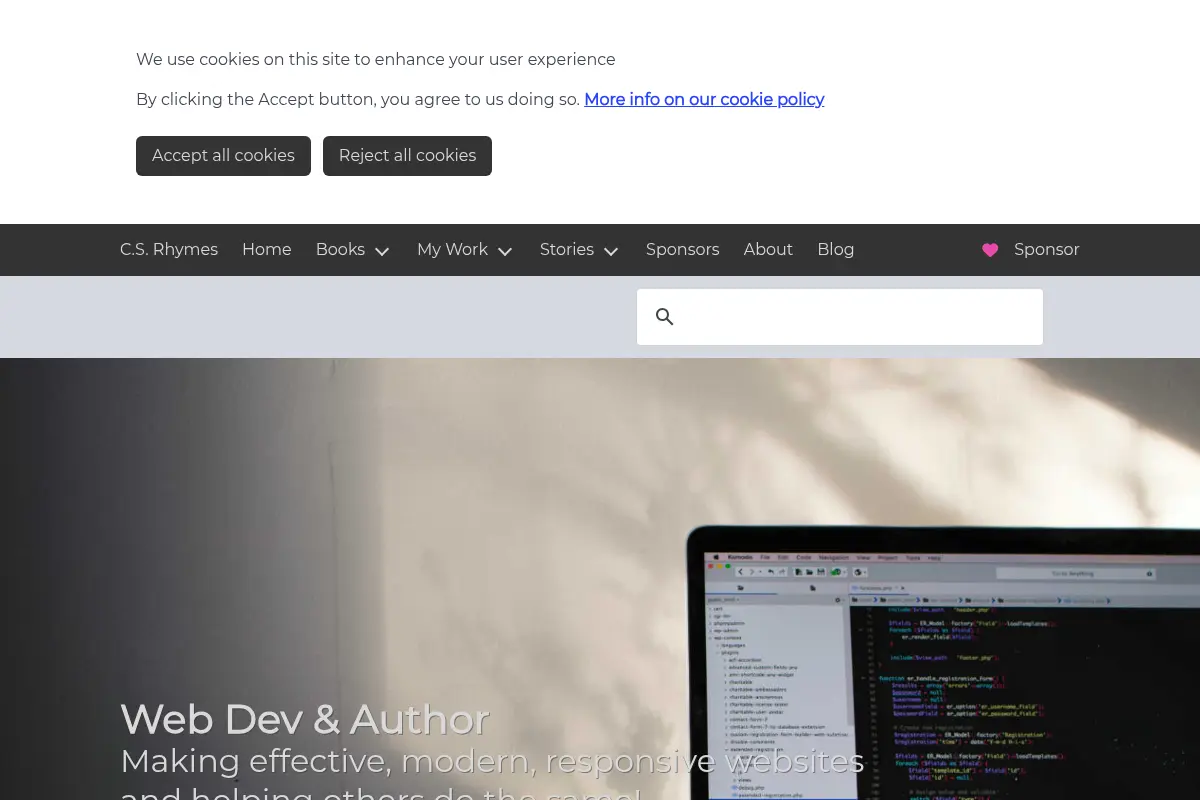Viewport: 1200px width, 800px height.
Task: Expand the Stories chevron arrow
Action: [611, 251]
